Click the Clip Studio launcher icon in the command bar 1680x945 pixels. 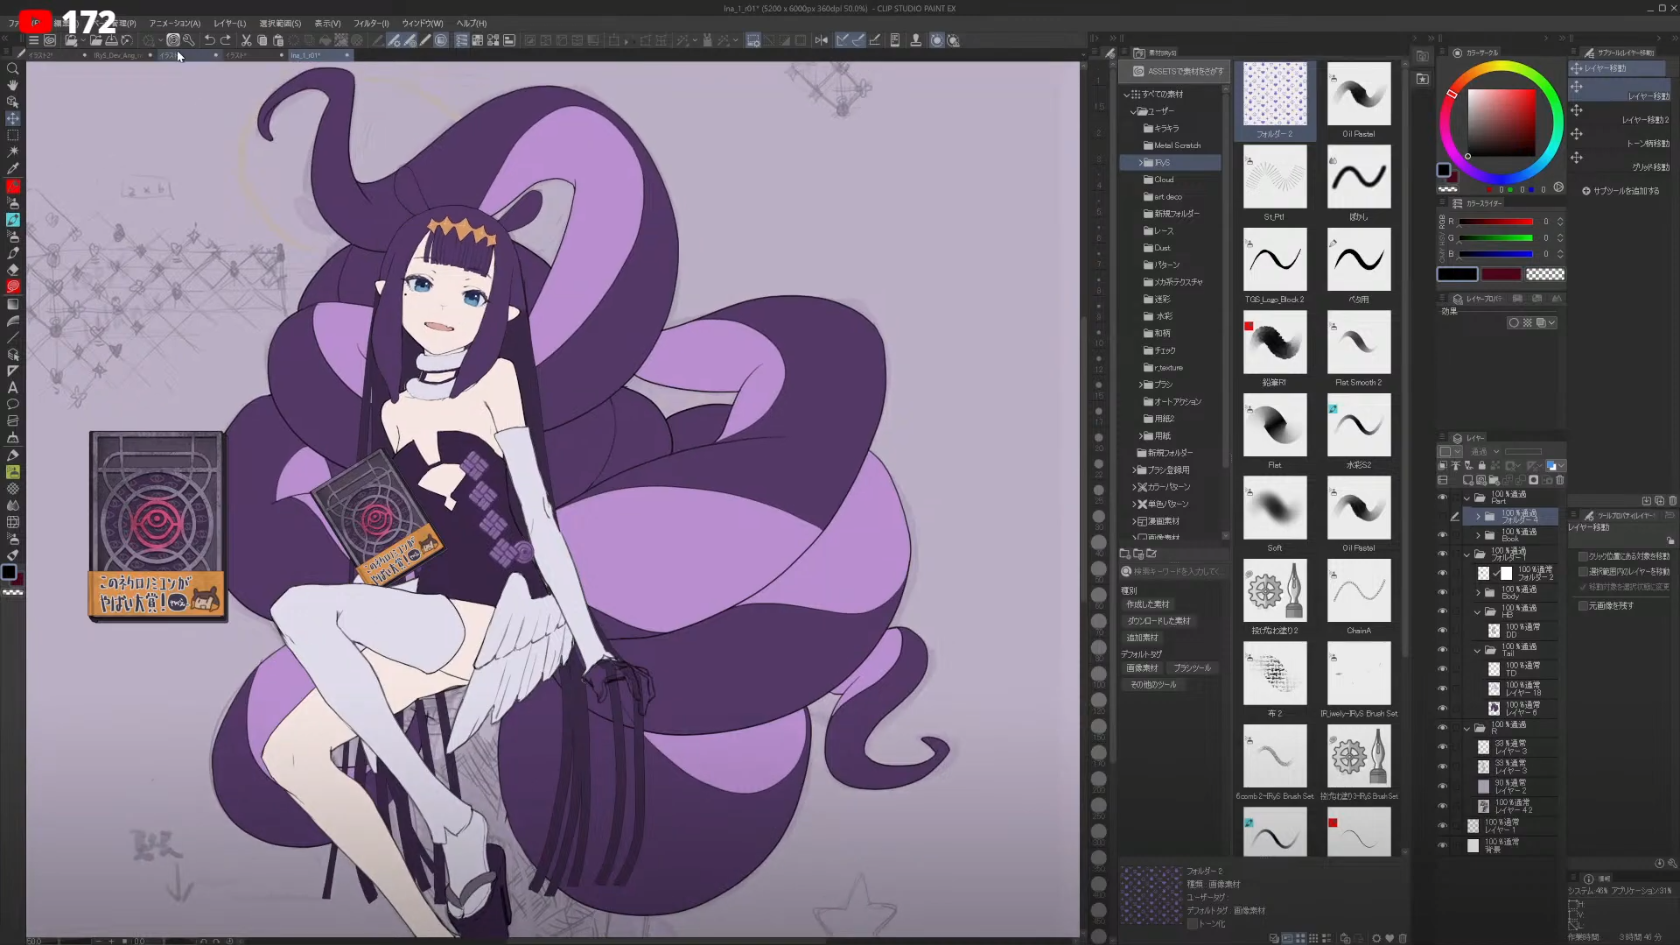tap(49, 40)
